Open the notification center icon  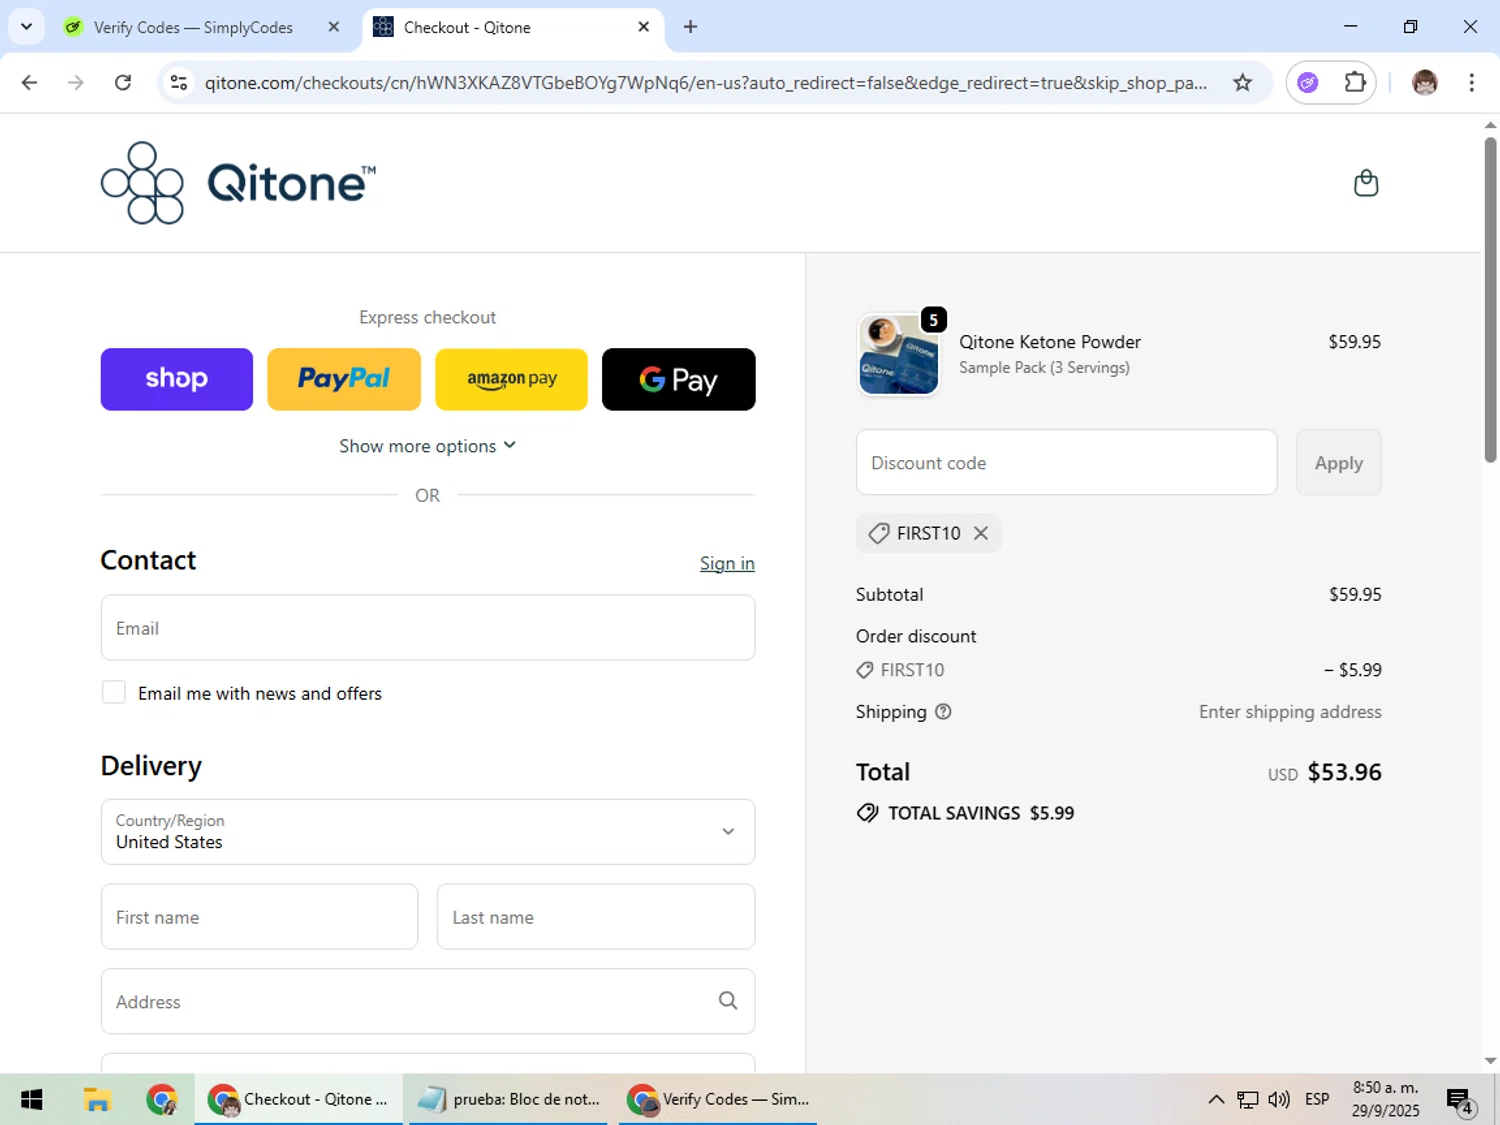pyautogui.click(x=1460, y=1101)
